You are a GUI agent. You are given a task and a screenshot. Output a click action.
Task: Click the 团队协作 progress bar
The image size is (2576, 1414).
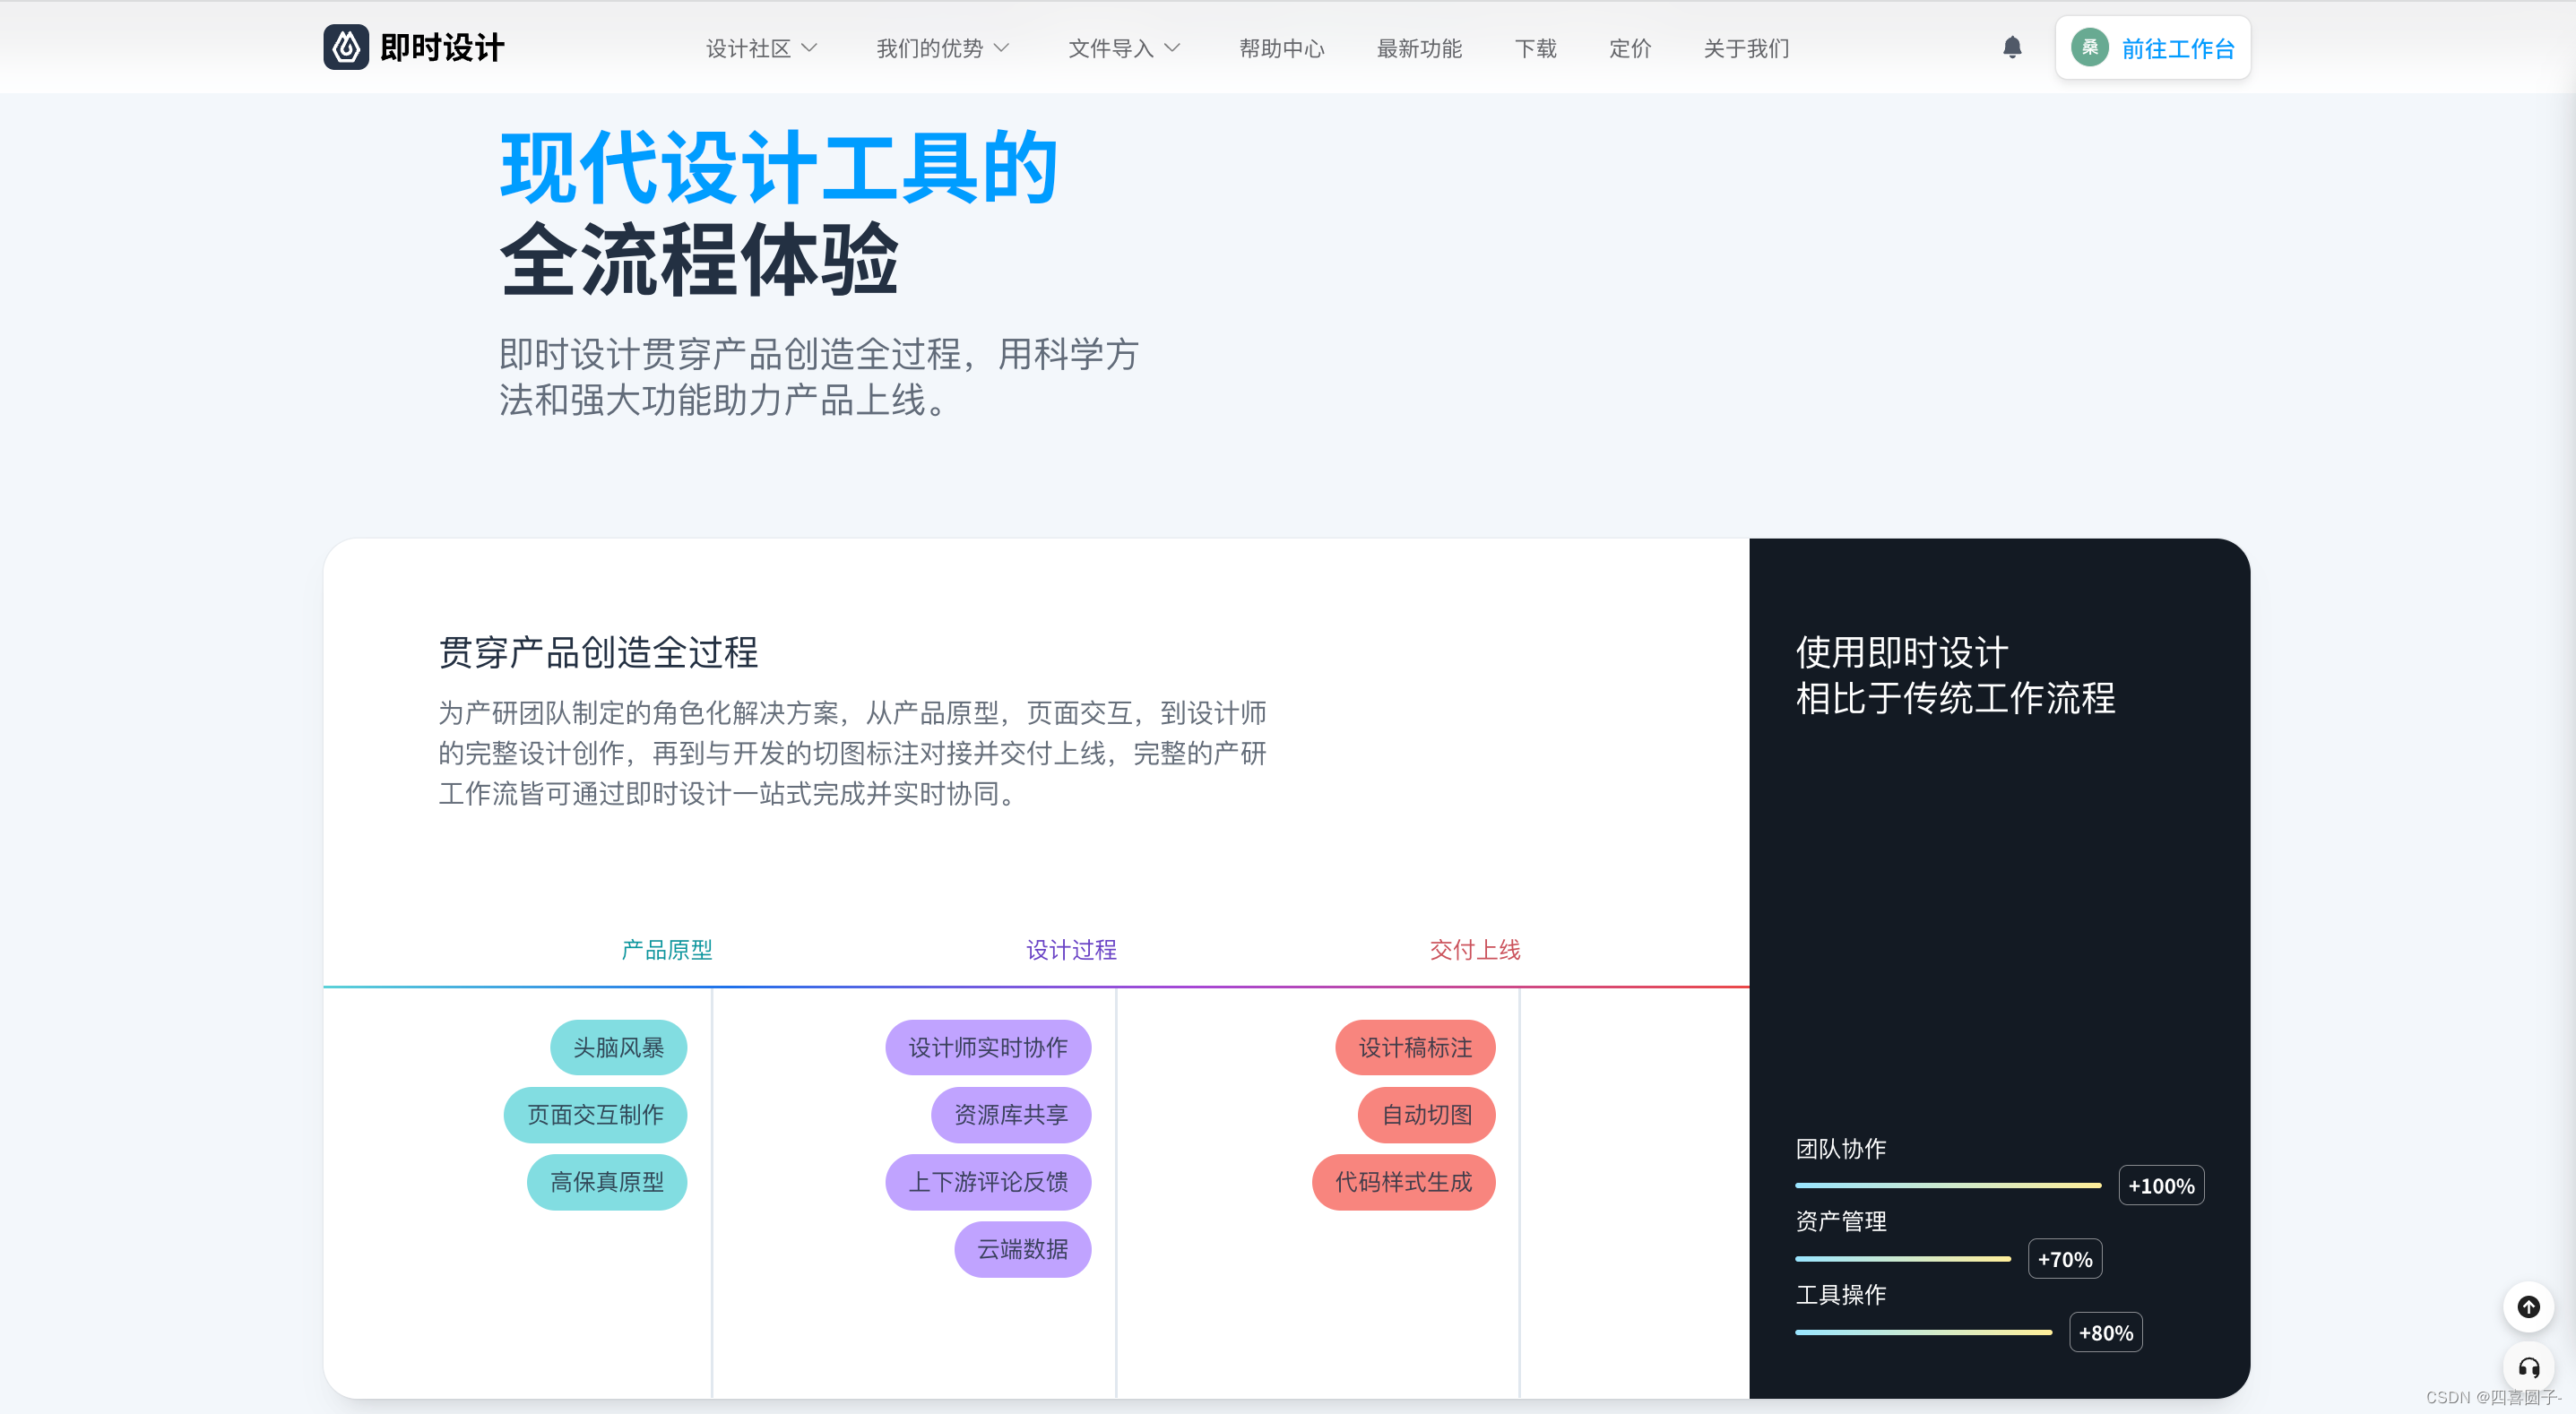coord(1948,1185)
